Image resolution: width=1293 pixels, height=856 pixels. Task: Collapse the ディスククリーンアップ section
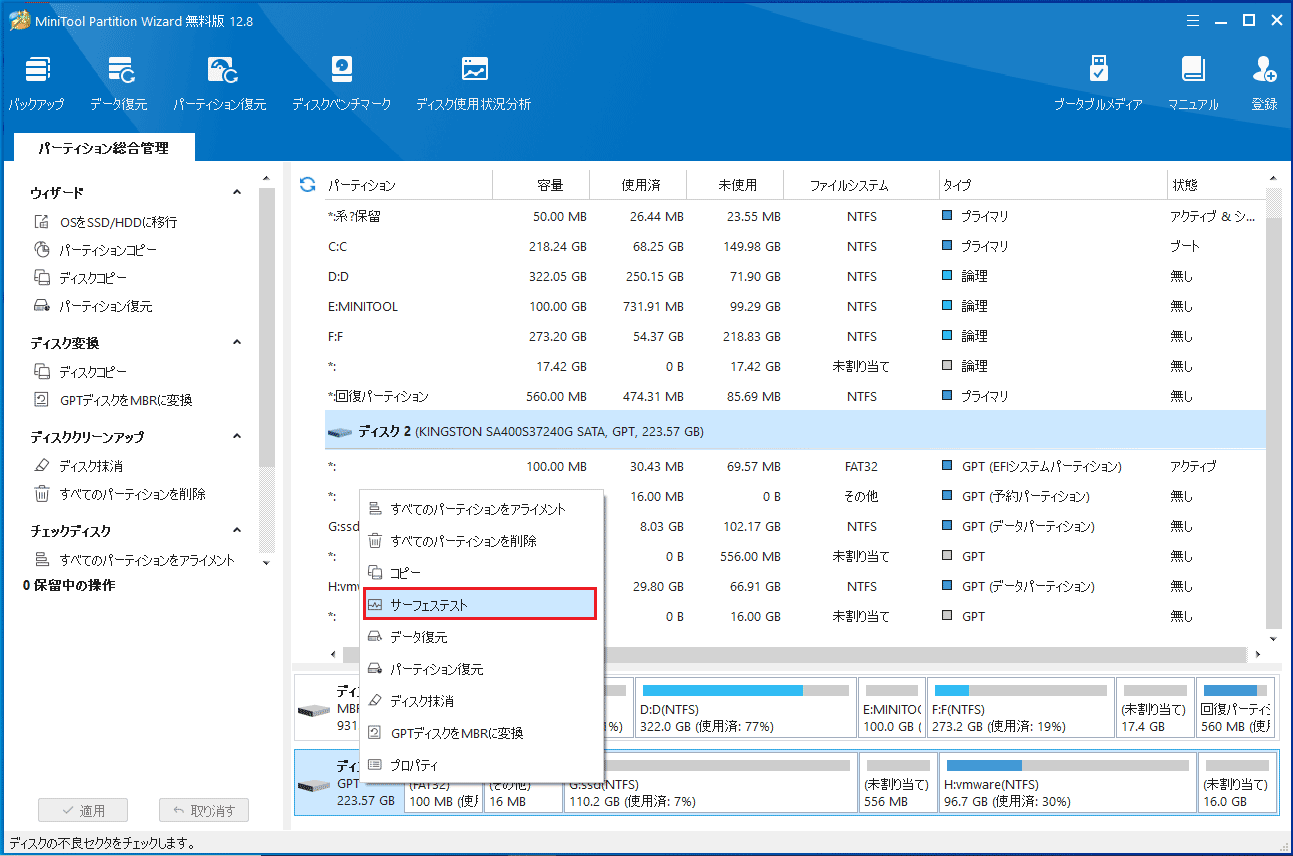pyautogui.click(x=237, y=436)
